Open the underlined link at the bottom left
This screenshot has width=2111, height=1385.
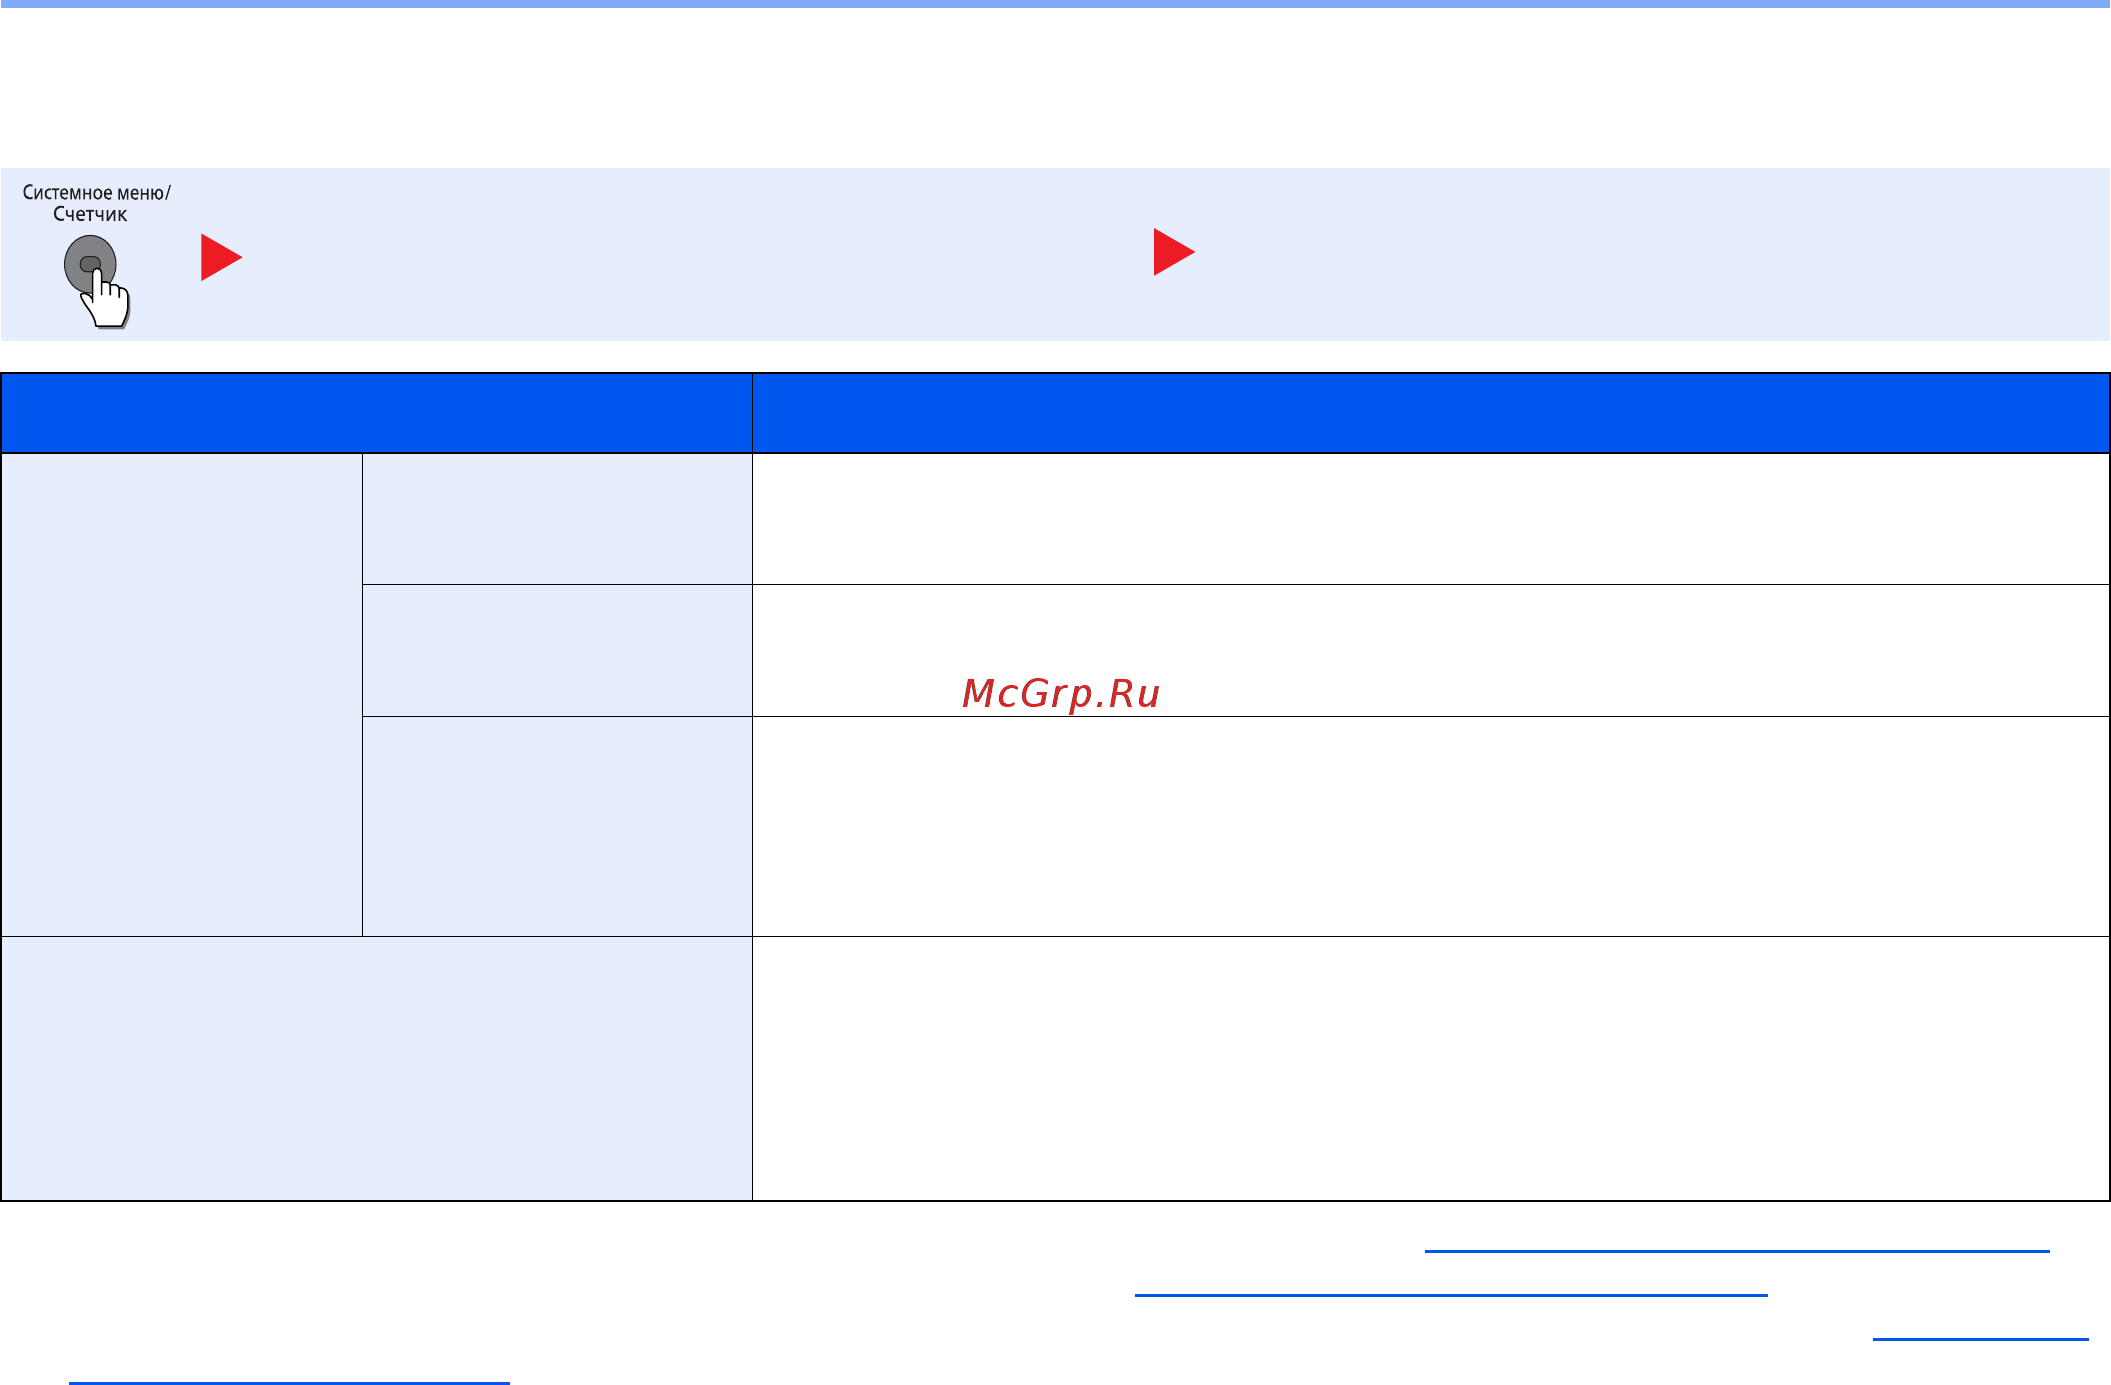click(289, 1382)
